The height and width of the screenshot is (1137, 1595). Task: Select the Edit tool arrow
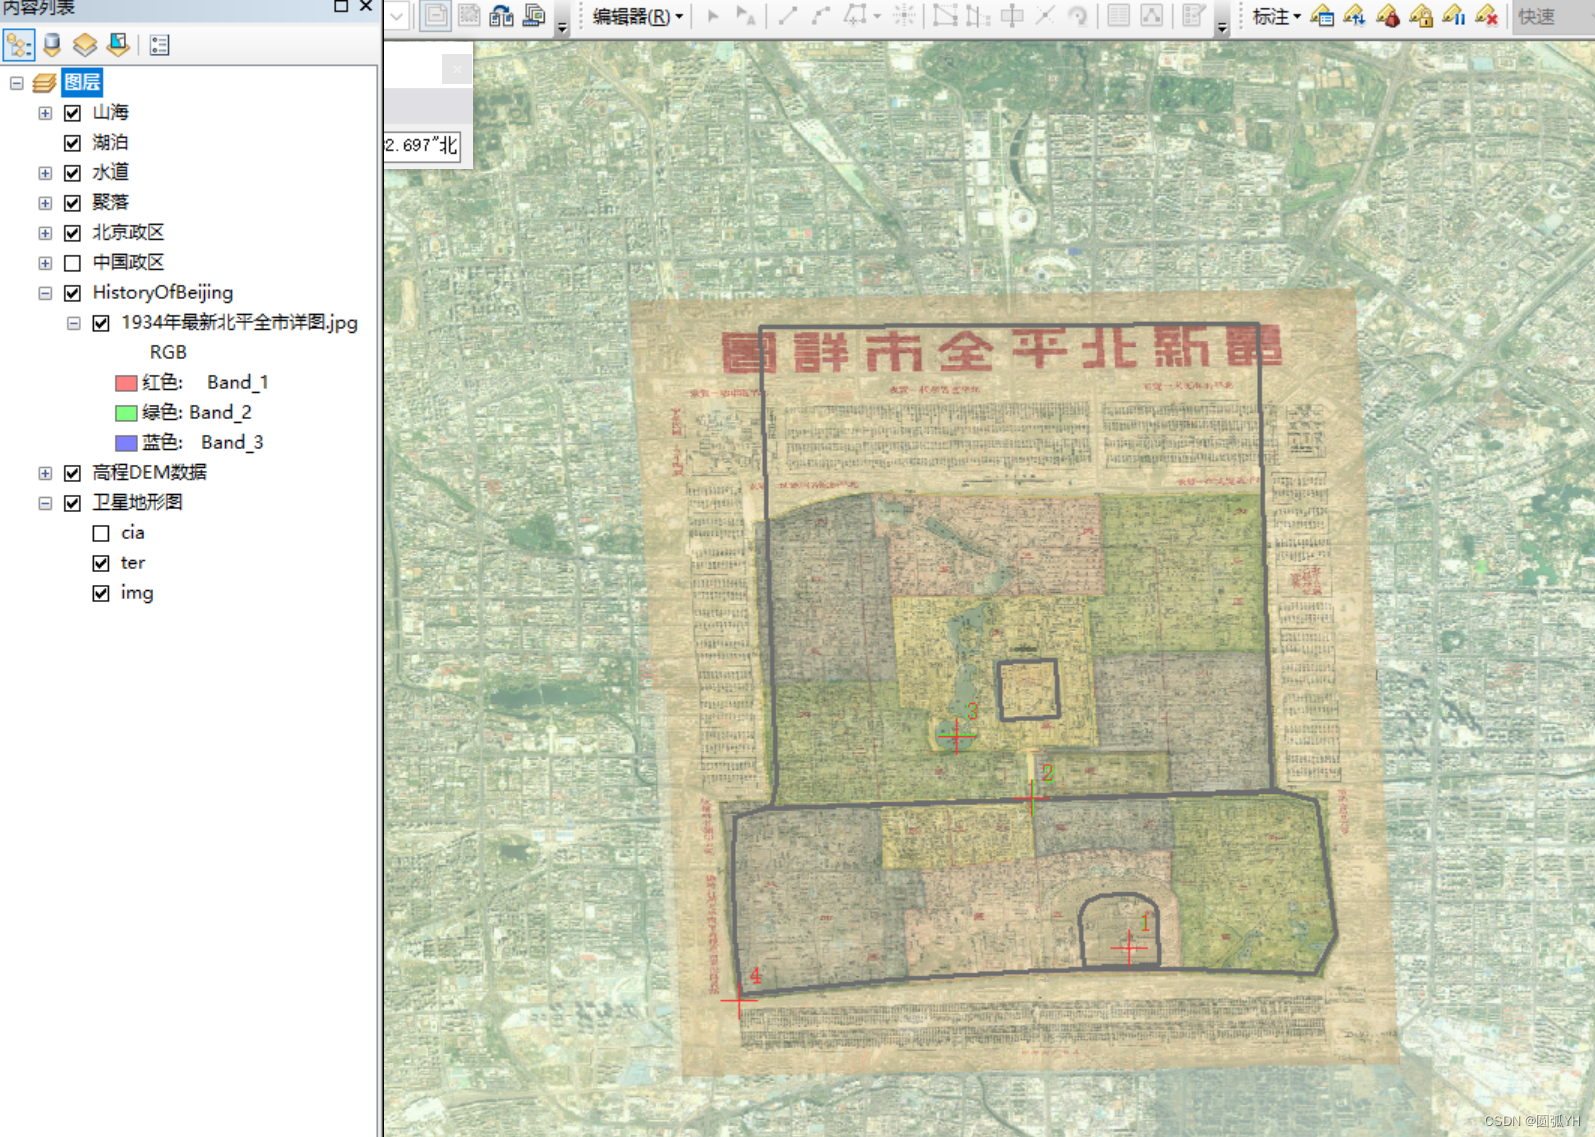713,16
